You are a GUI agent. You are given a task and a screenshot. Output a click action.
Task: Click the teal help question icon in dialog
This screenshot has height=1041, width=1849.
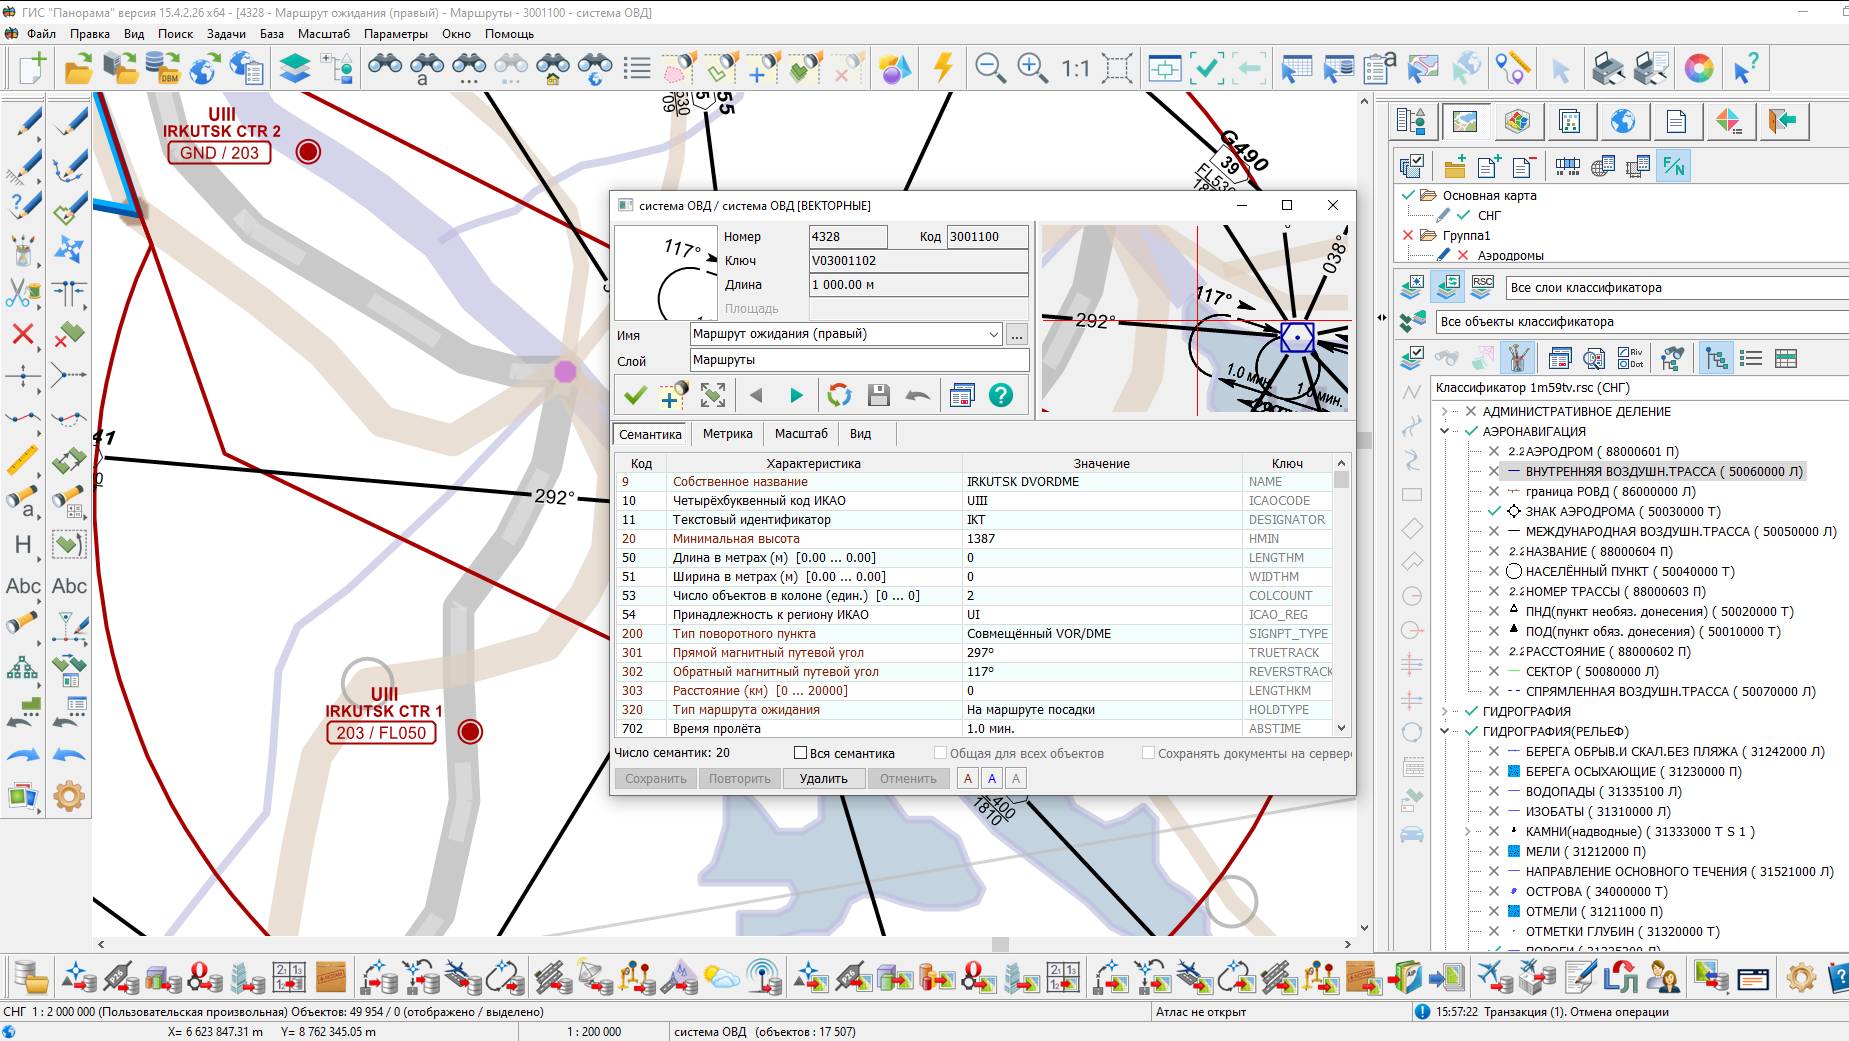coord(1001,396)
